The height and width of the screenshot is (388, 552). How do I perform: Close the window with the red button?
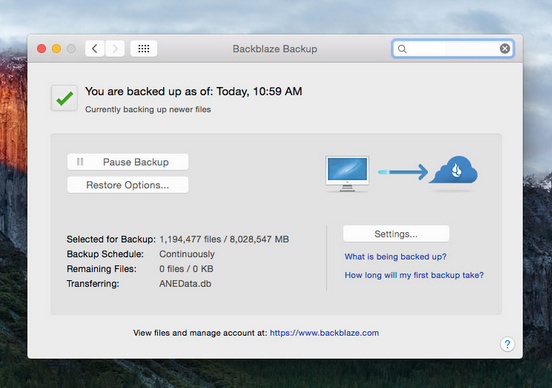pyautogui.click(x=42, y=49)
